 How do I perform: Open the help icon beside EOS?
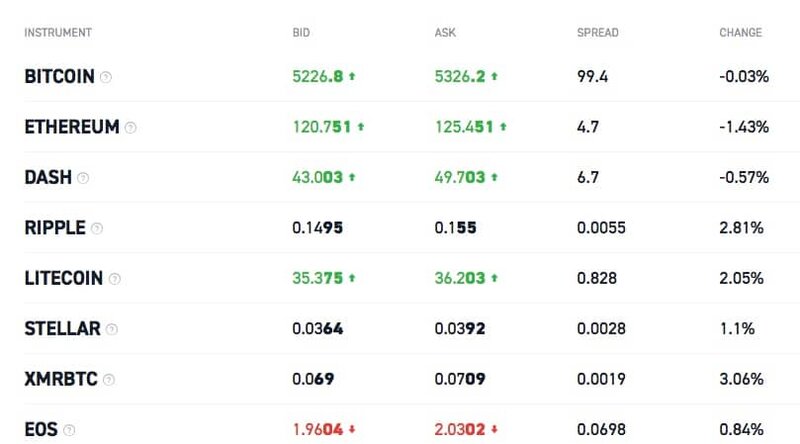[x=69, y=431]
